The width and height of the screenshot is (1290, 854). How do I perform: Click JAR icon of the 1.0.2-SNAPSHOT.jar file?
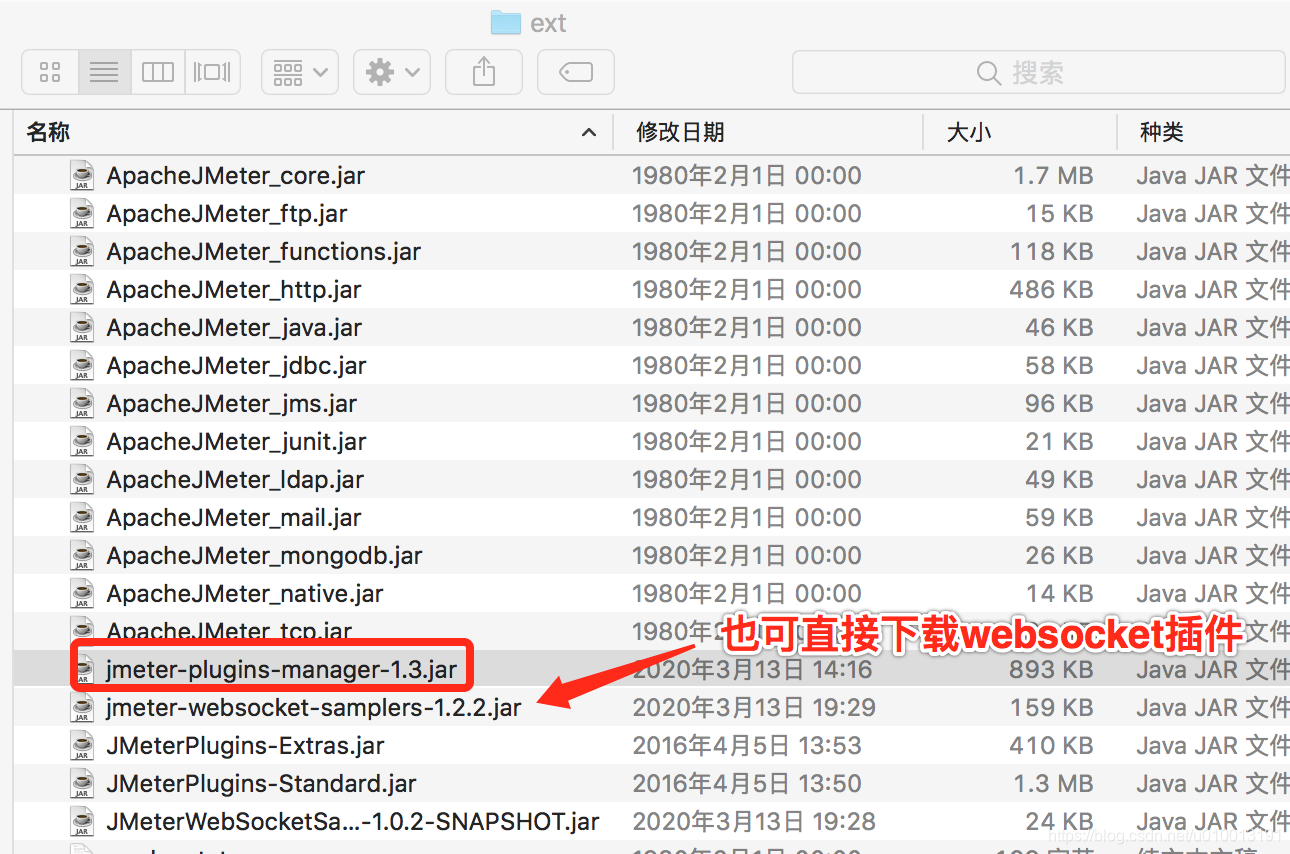point(82,822)
